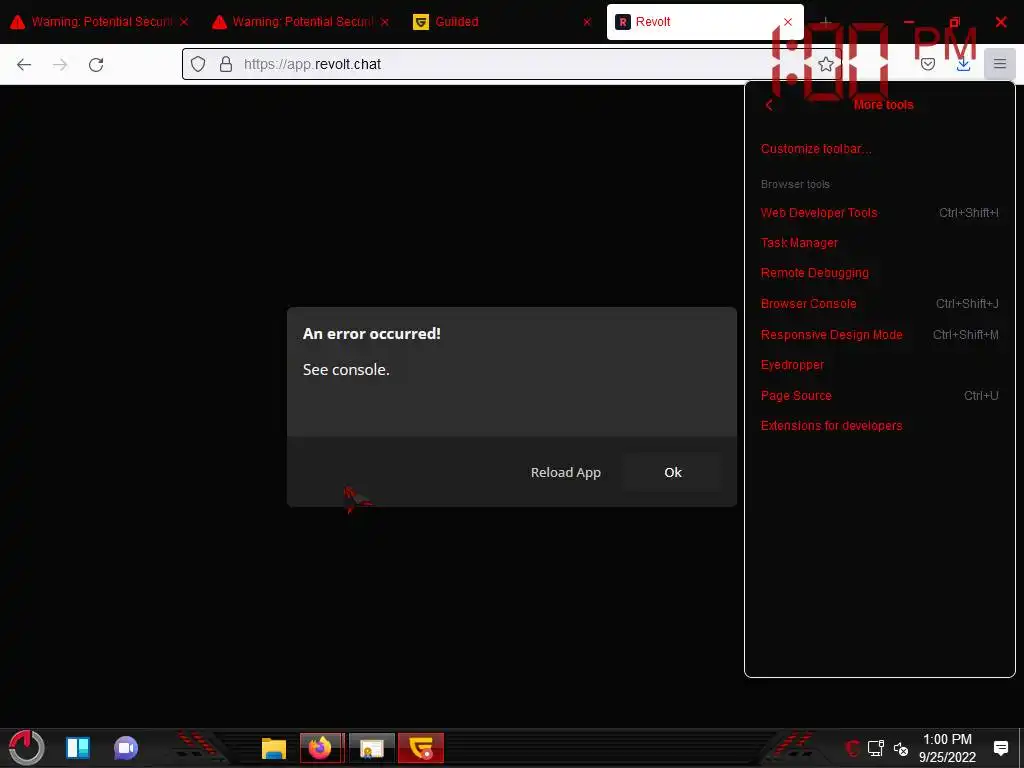Go back from More tools submenu

pos(769,105)
